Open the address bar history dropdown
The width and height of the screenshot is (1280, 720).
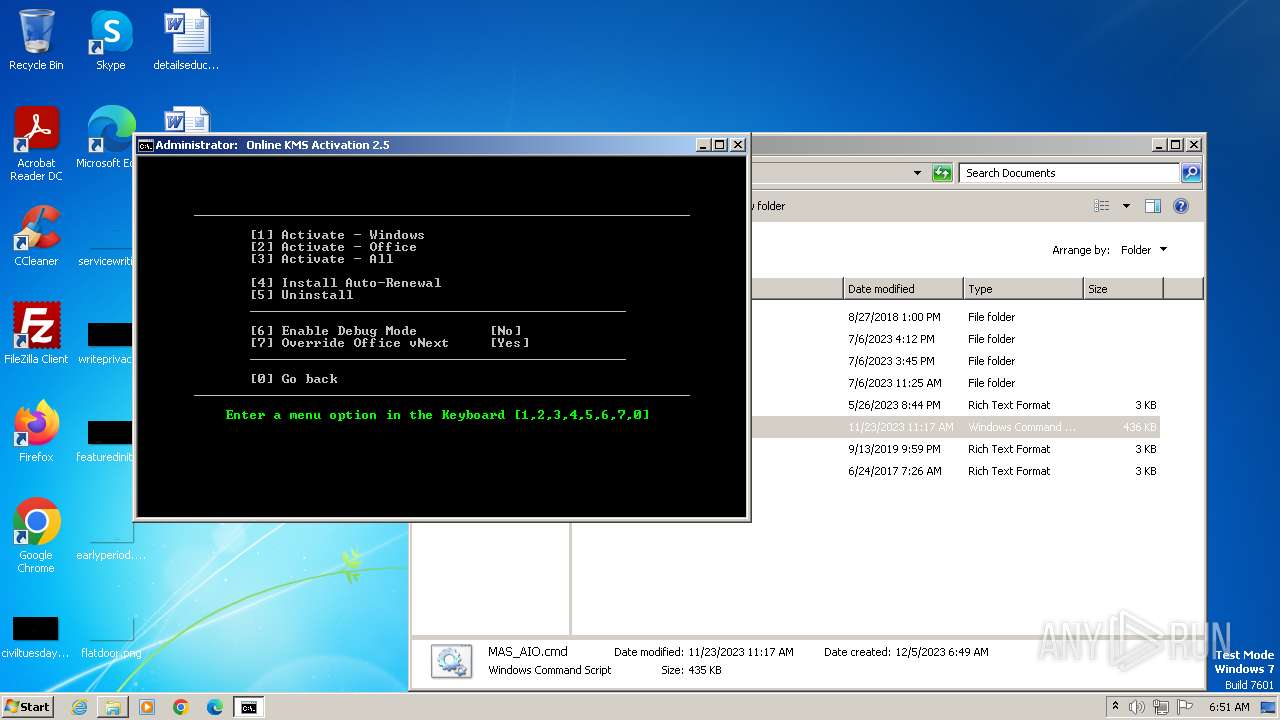(917, 173)
